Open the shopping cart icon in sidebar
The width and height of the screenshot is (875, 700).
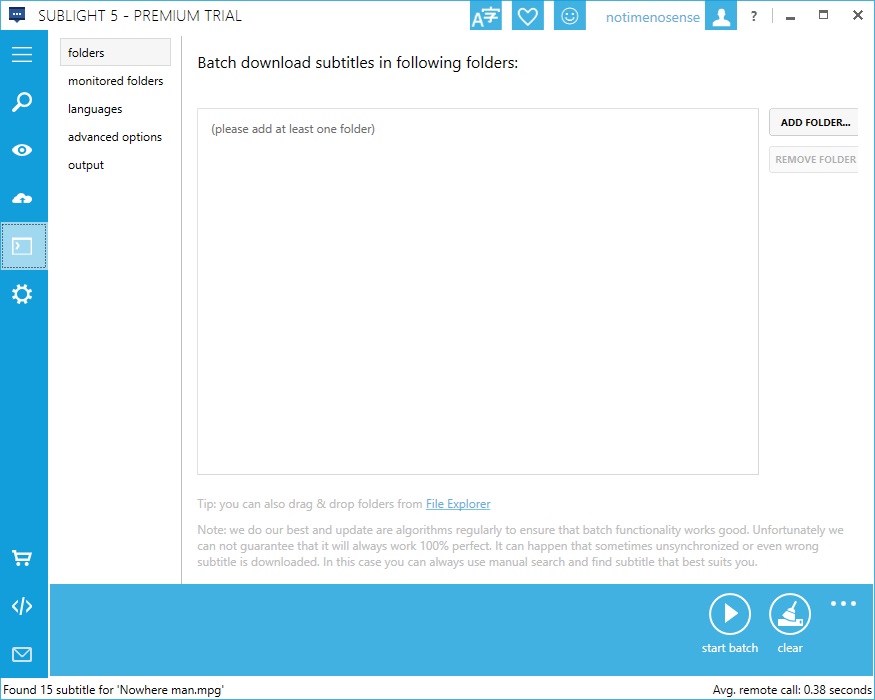[x=22, y=558]
